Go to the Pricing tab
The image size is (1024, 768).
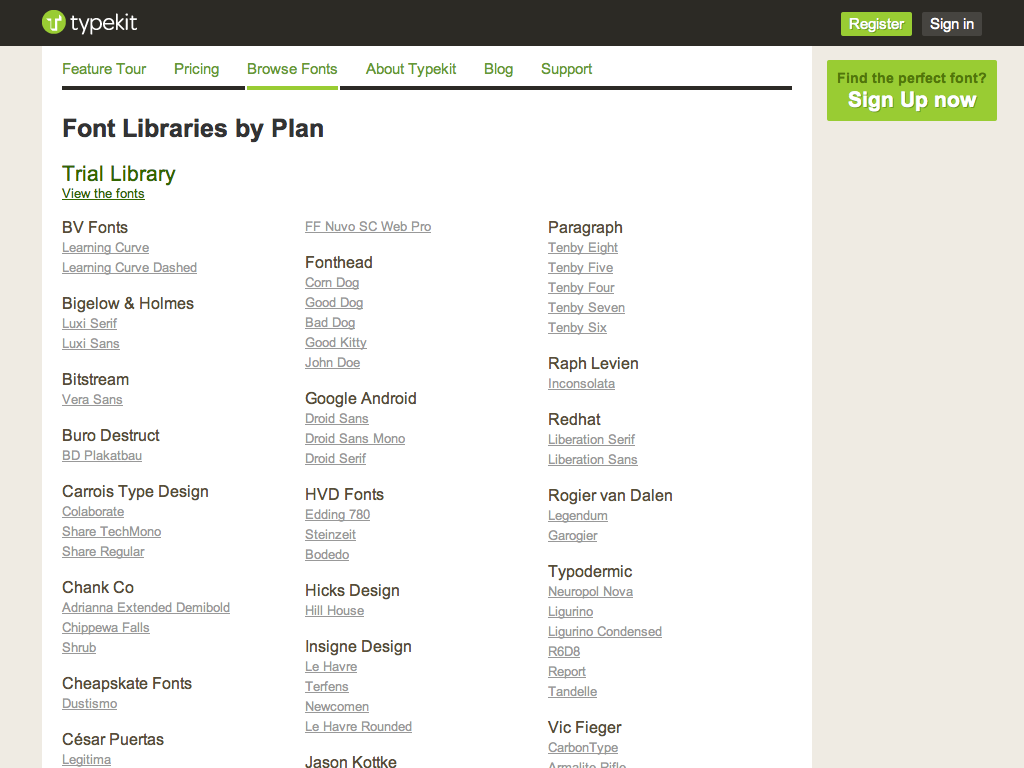click(196, 69)
